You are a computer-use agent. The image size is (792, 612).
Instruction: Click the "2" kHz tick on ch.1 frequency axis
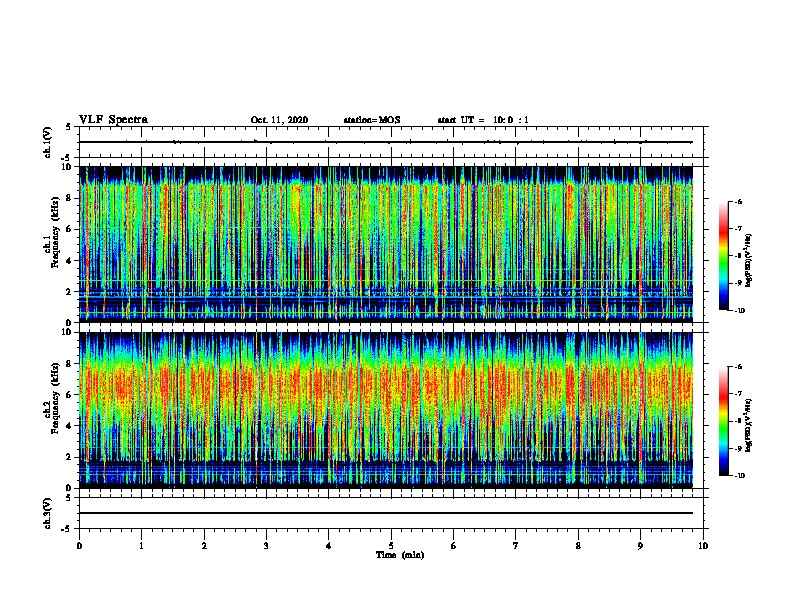tap(70, 292)
